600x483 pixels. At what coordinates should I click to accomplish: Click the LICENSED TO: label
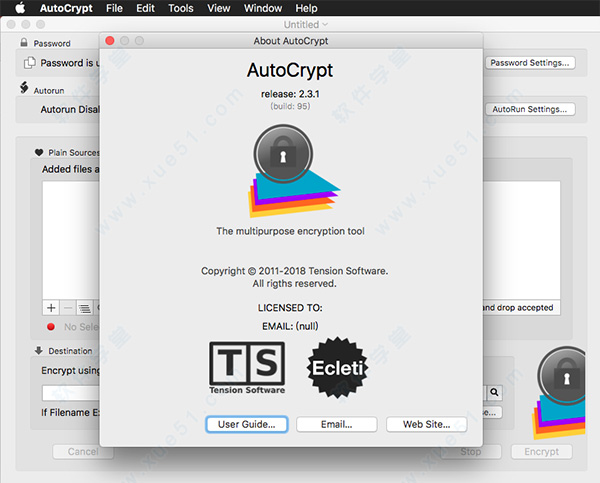coord(290,308)
